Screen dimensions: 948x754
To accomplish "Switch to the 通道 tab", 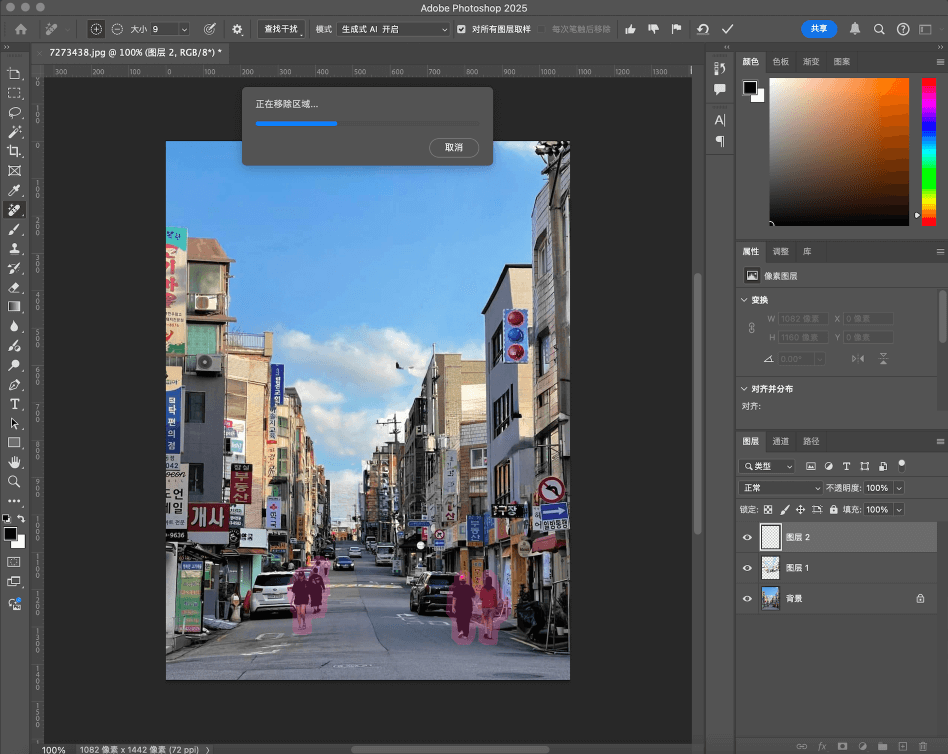I will pyautogui.click(x=781, y=440).
